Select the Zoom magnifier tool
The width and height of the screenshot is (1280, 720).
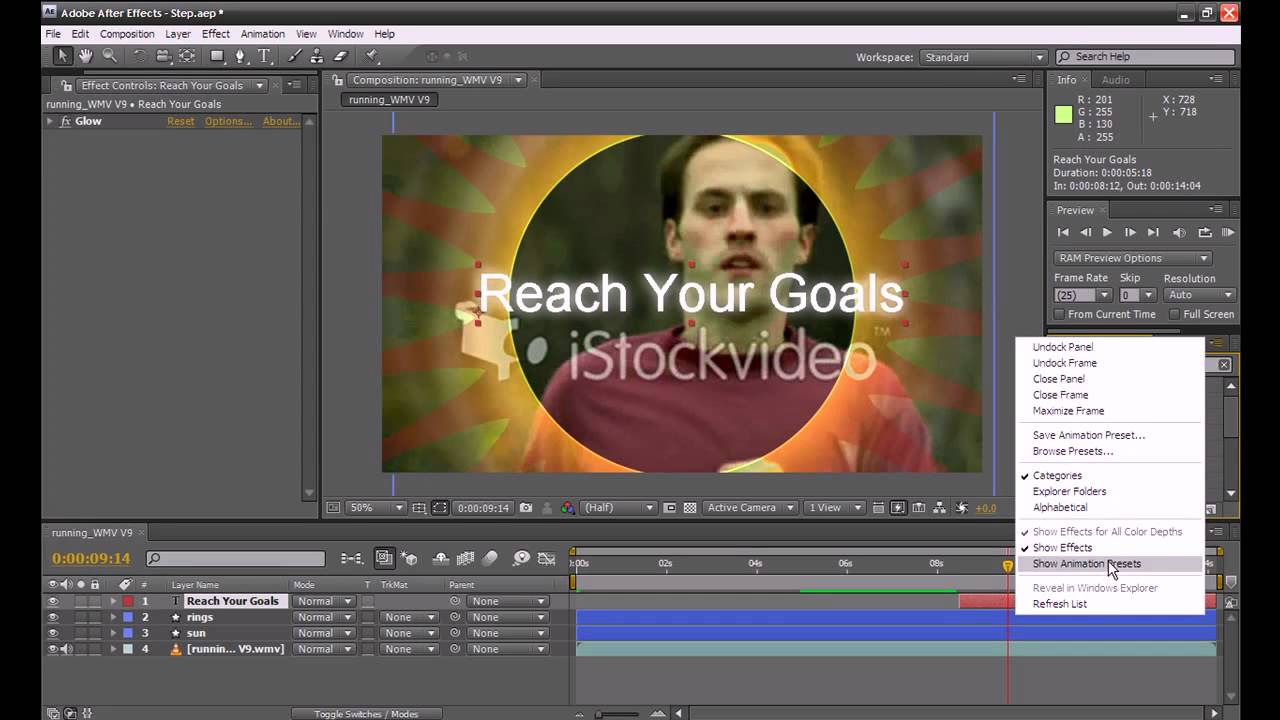pyautogui.click(x=110, y=57)
